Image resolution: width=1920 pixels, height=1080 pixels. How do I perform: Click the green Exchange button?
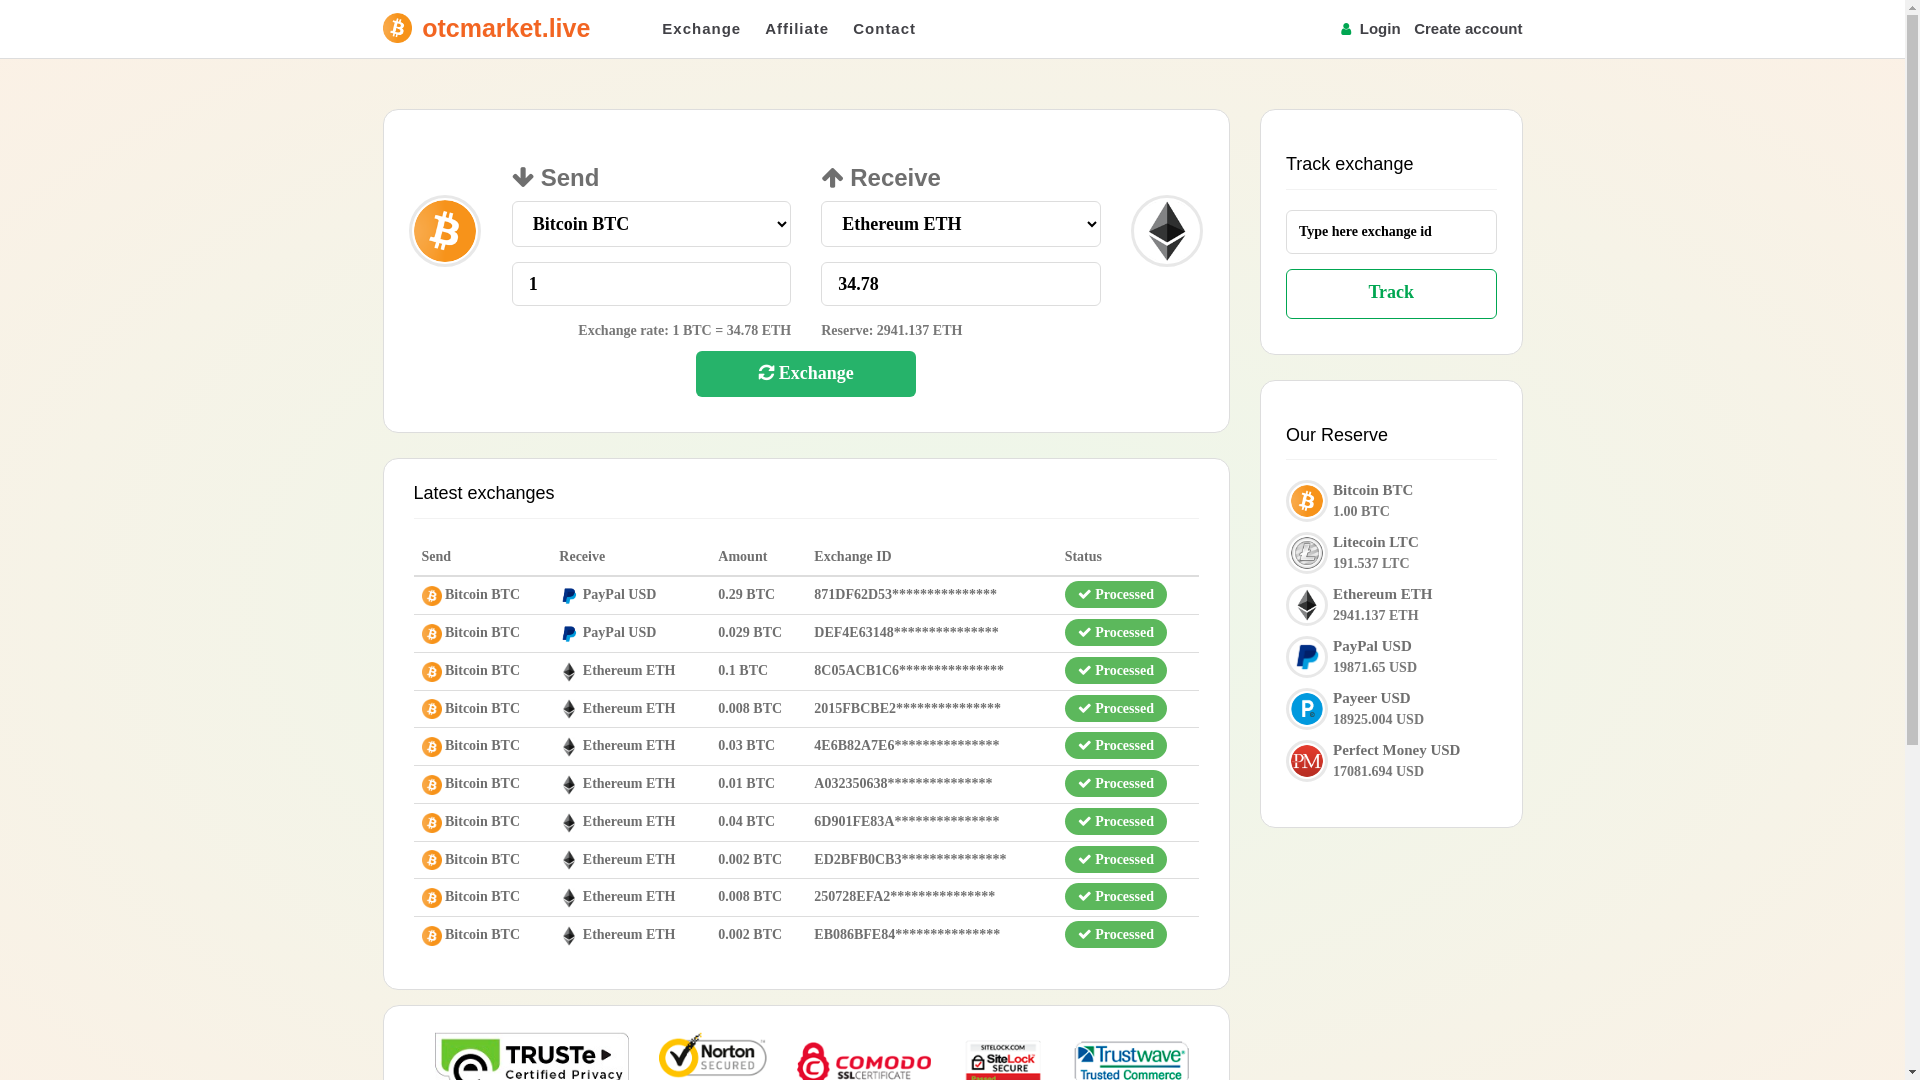(806, 374)
